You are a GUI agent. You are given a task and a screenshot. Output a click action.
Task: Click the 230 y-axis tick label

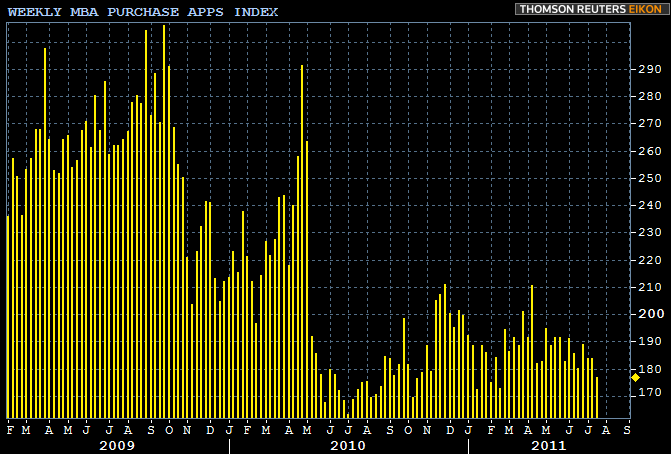click(649, 233)
